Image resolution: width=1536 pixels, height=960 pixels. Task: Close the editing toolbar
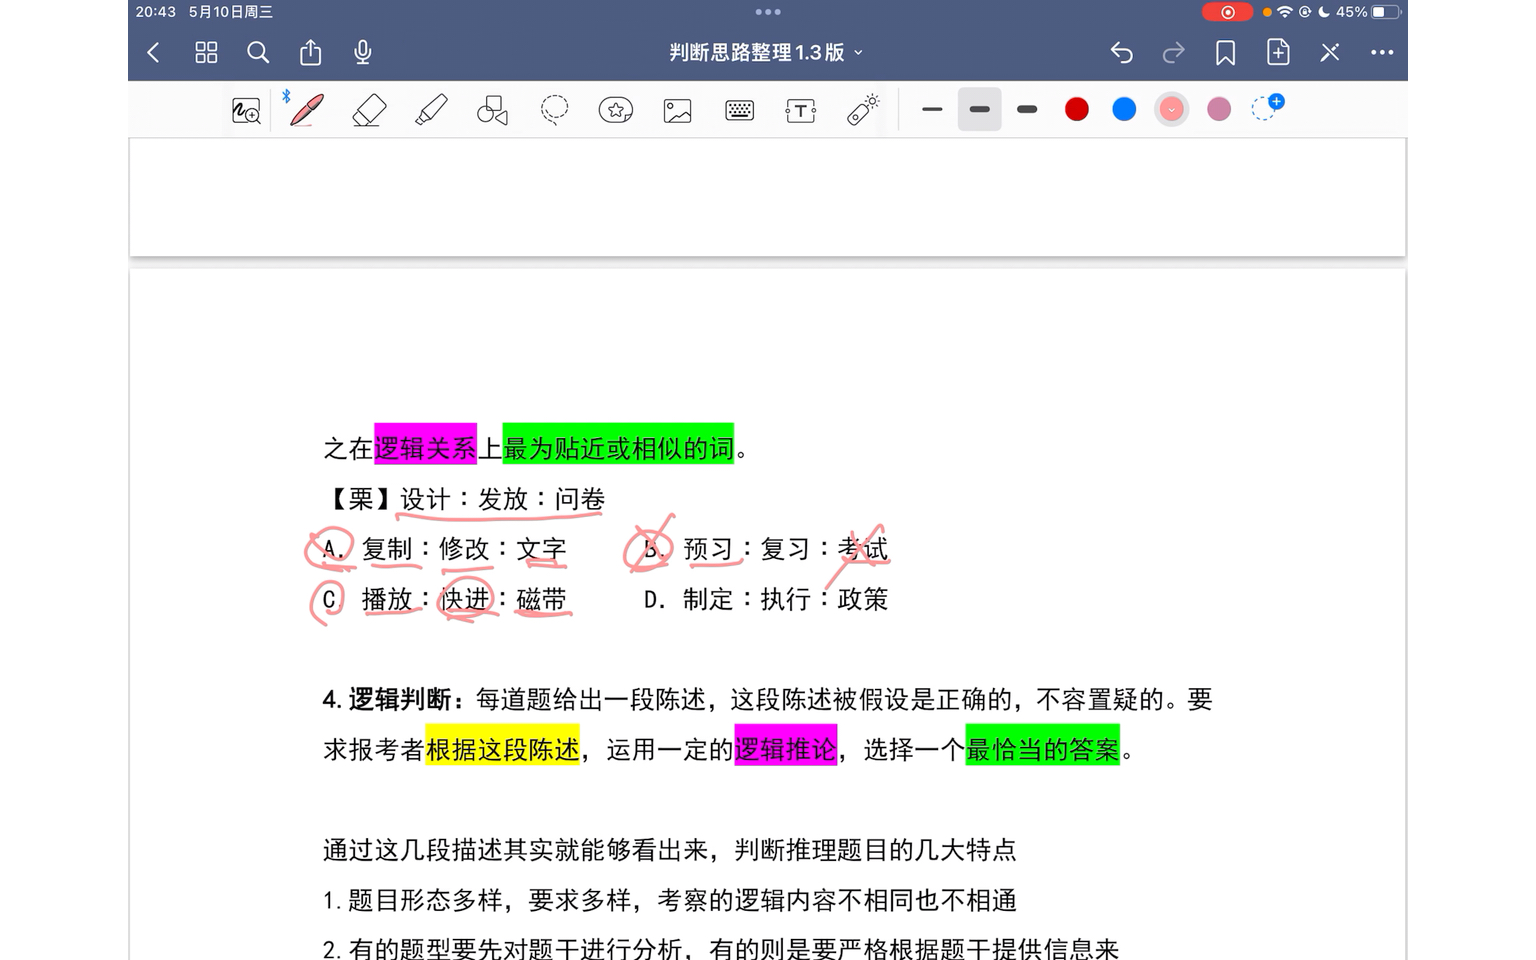(x=1330, y=53)
